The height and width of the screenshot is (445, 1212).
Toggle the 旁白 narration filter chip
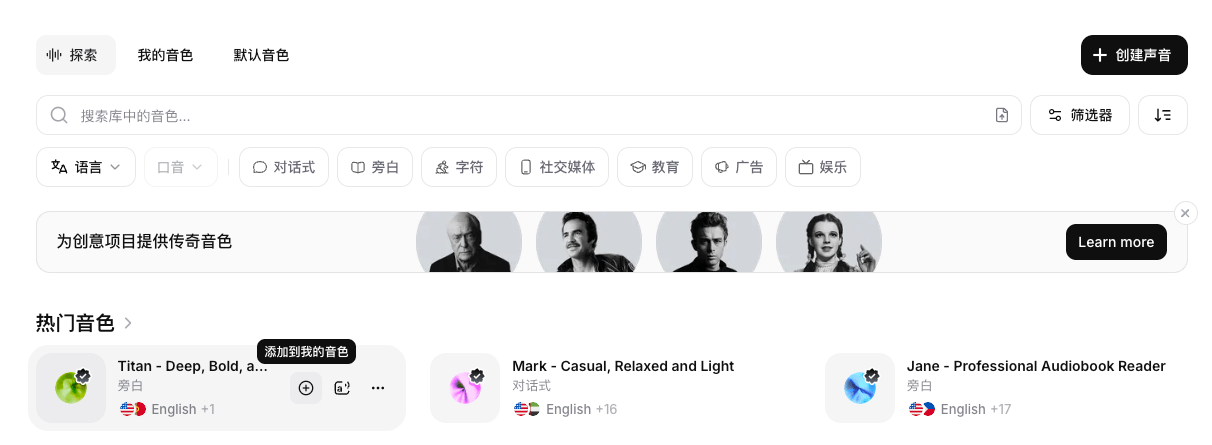pyautogui.click(x=373, y=167)
